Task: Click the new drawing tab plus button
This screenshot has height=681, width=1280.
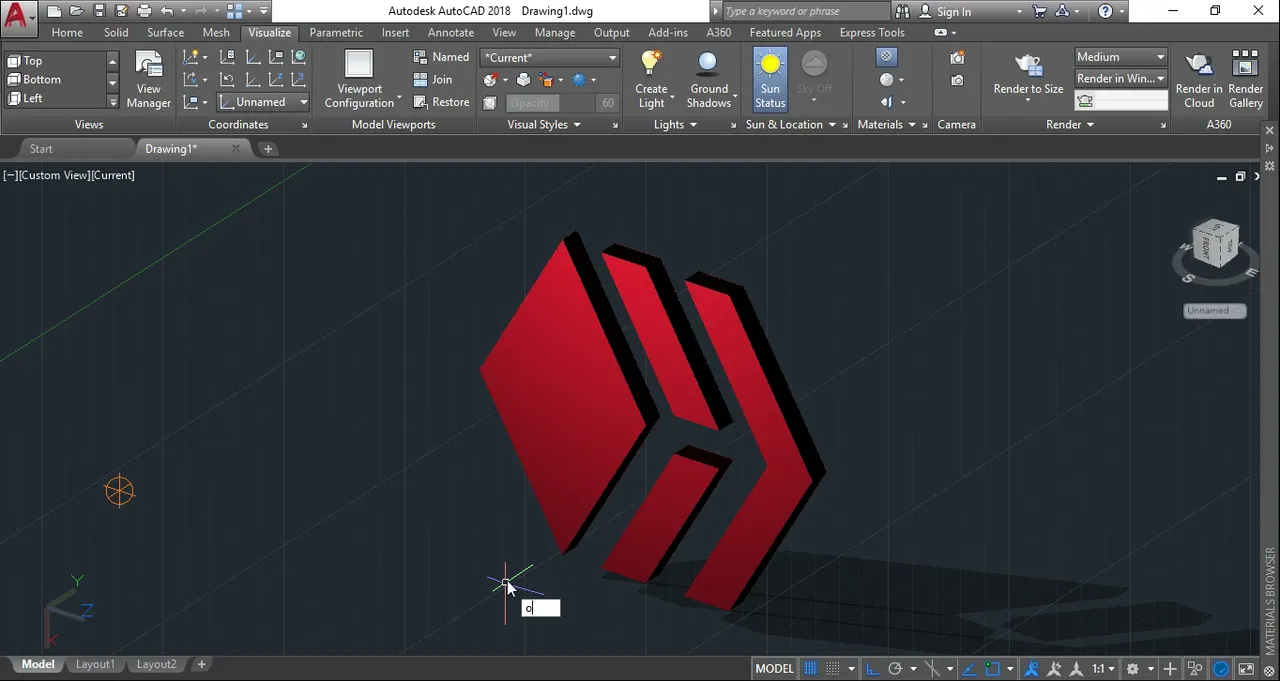Action: click(268, 148)
